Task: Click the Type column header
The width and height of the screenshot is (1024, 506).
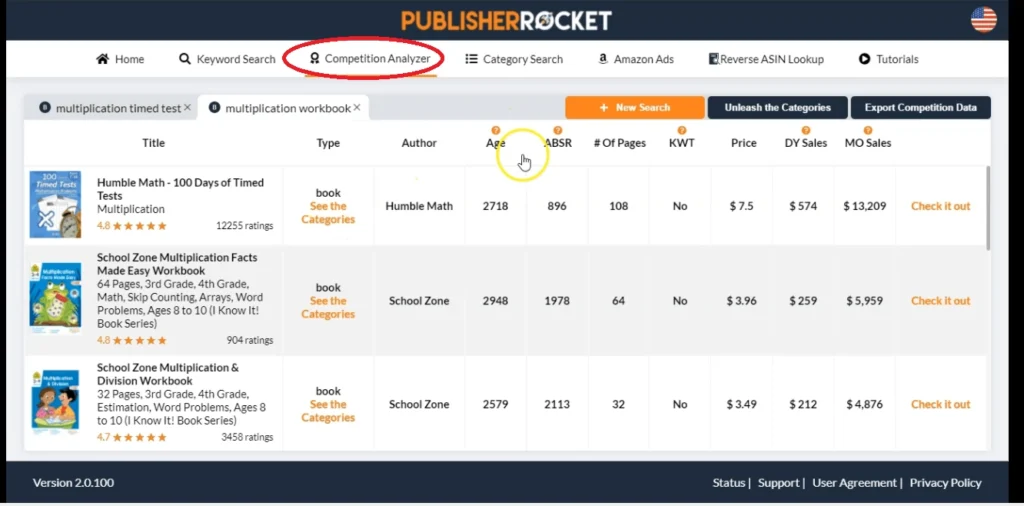Action: pyautogui.click(x=328, y=142)
